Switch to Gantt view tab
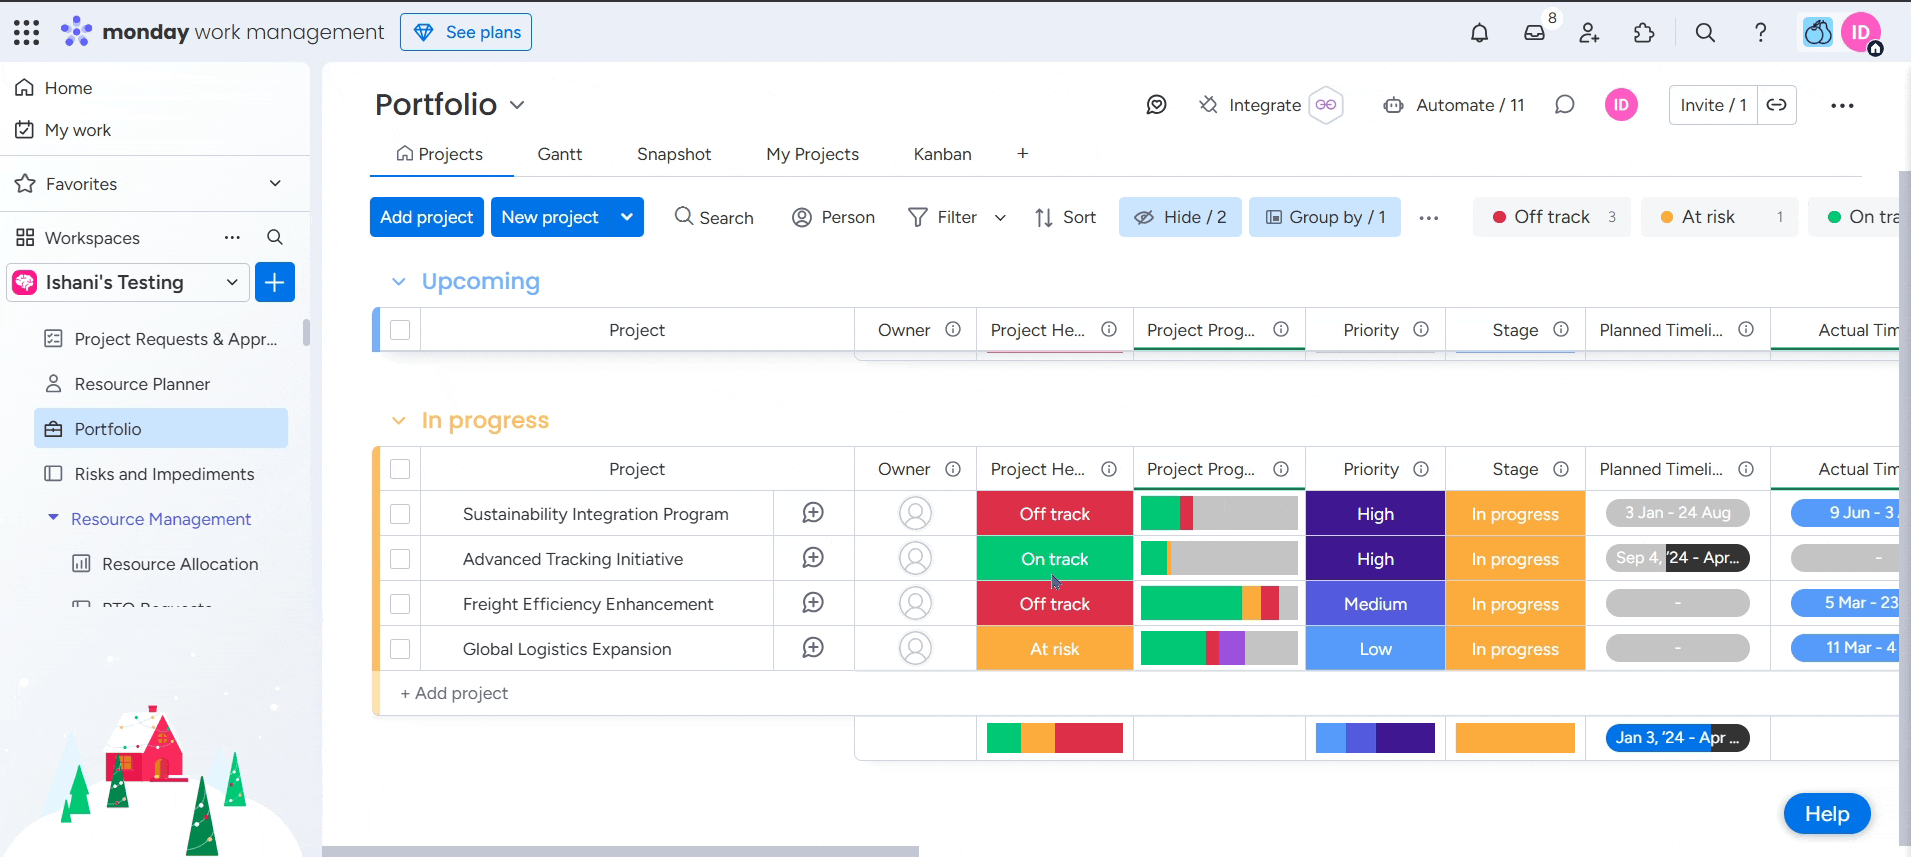The image size is (1911, 857). [559, 154]
